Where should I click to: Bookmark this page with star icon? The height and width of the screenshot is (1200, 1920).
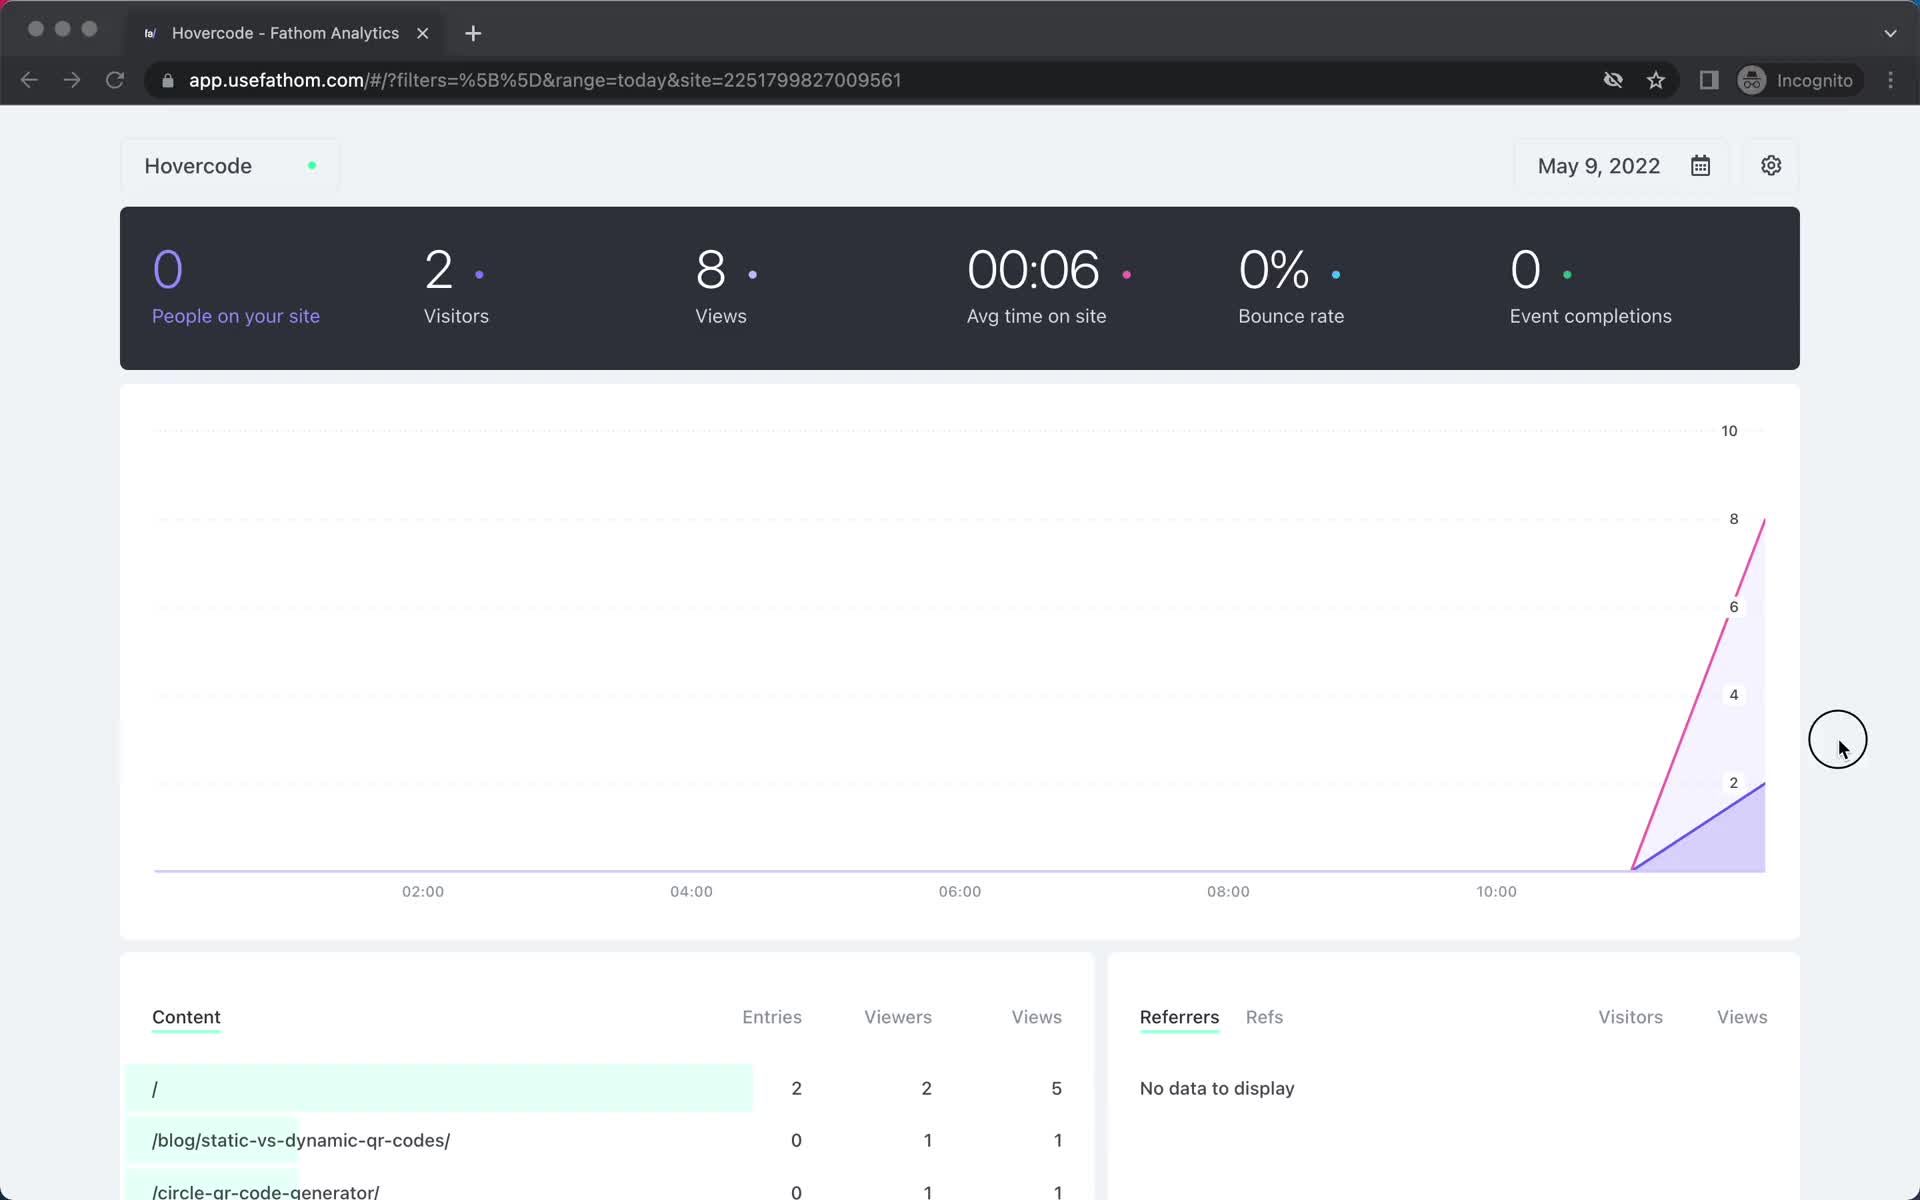(x=1656, y=80)
